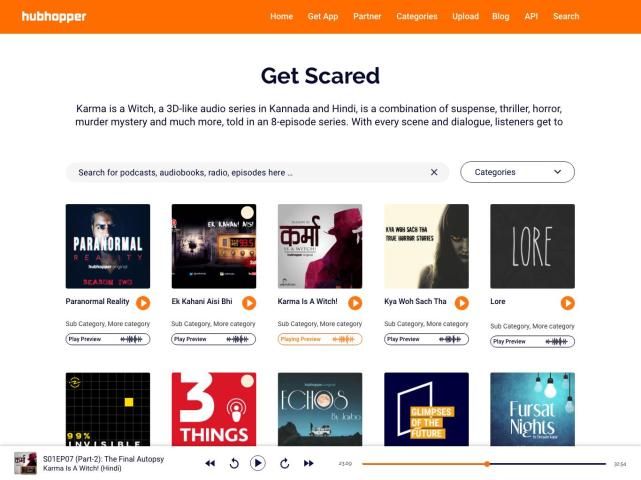
Task: Click the orange play icon beside Lore
Action: [567, 303]
